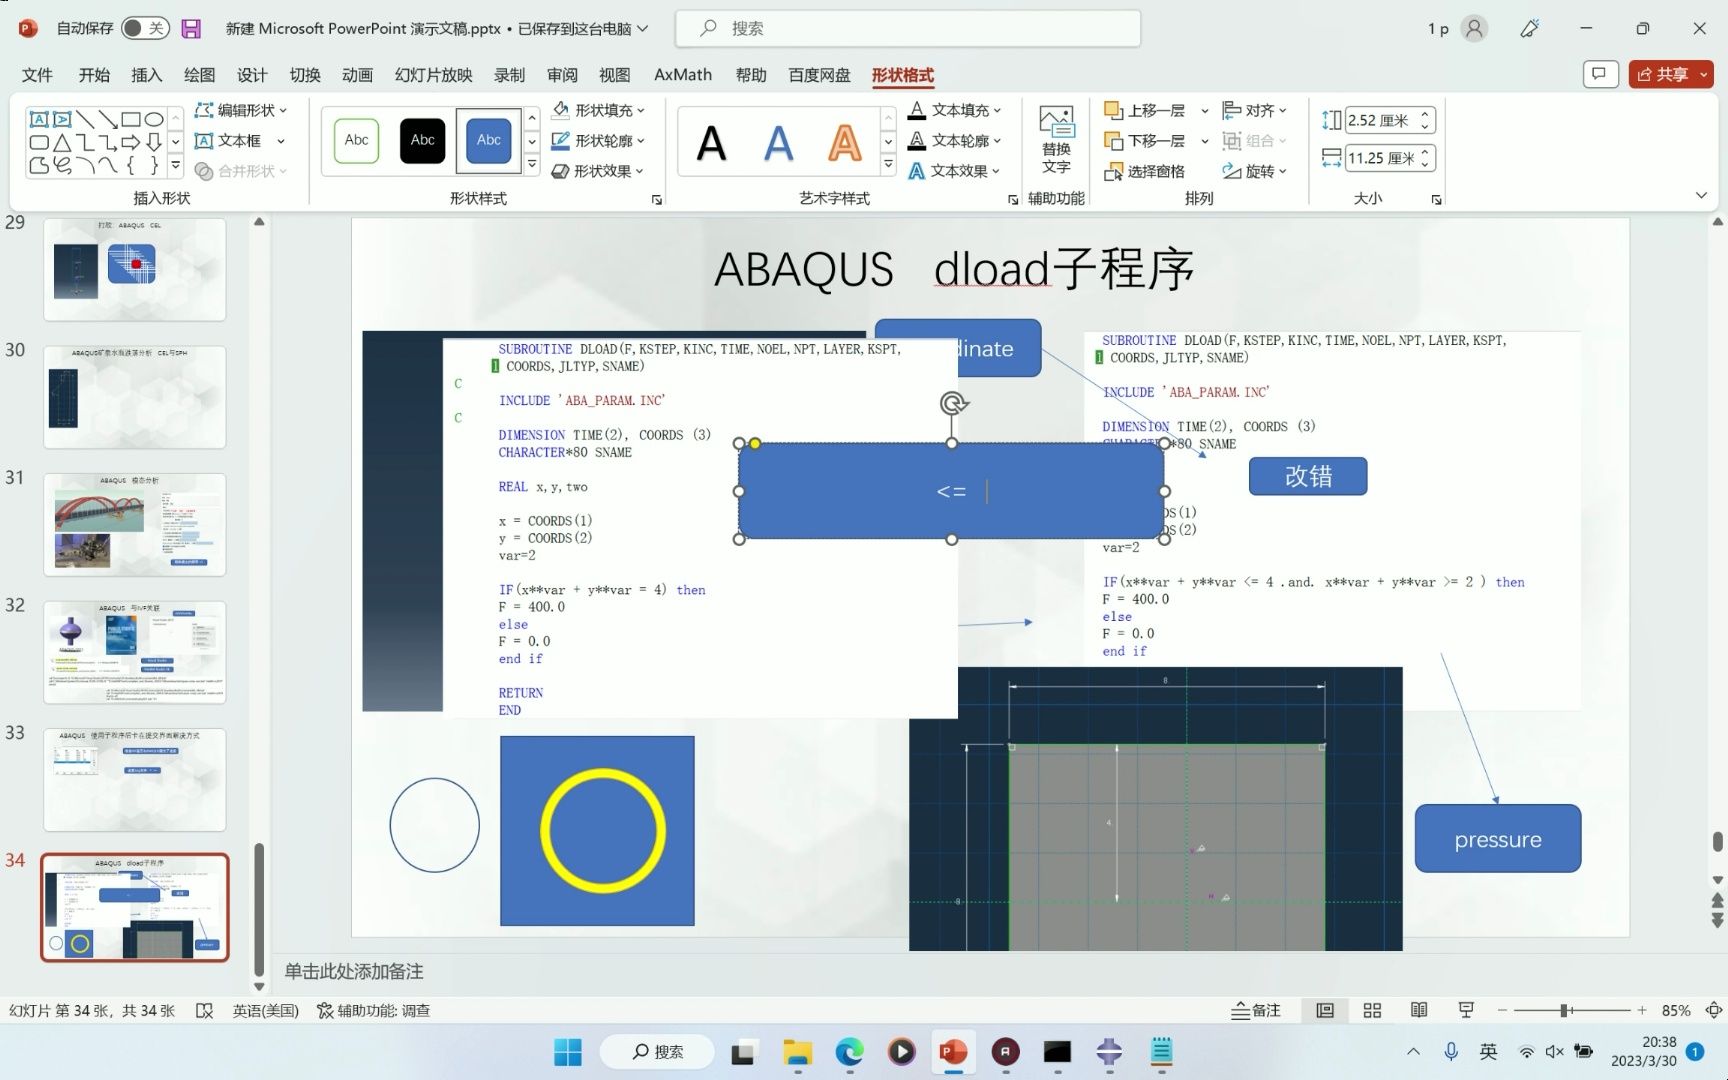This screenshot has height=1080, width=1728.
Task: Click the volume icon in system tray
Action: [1555, 1052]
